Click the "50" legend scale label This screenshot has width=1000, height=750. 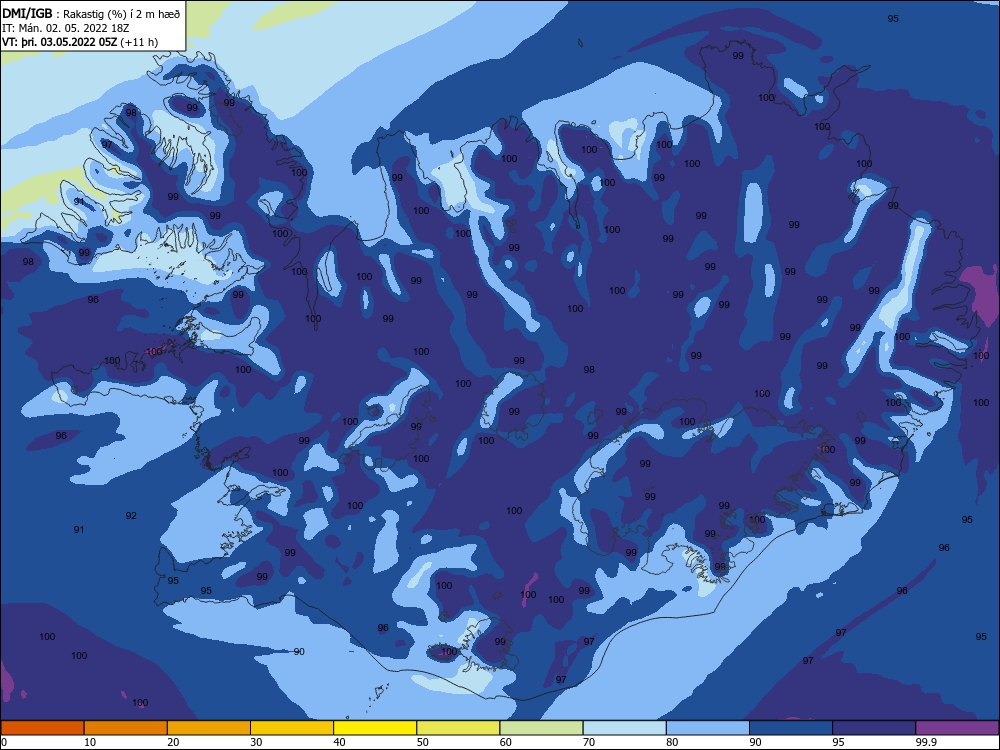point(423,742)
